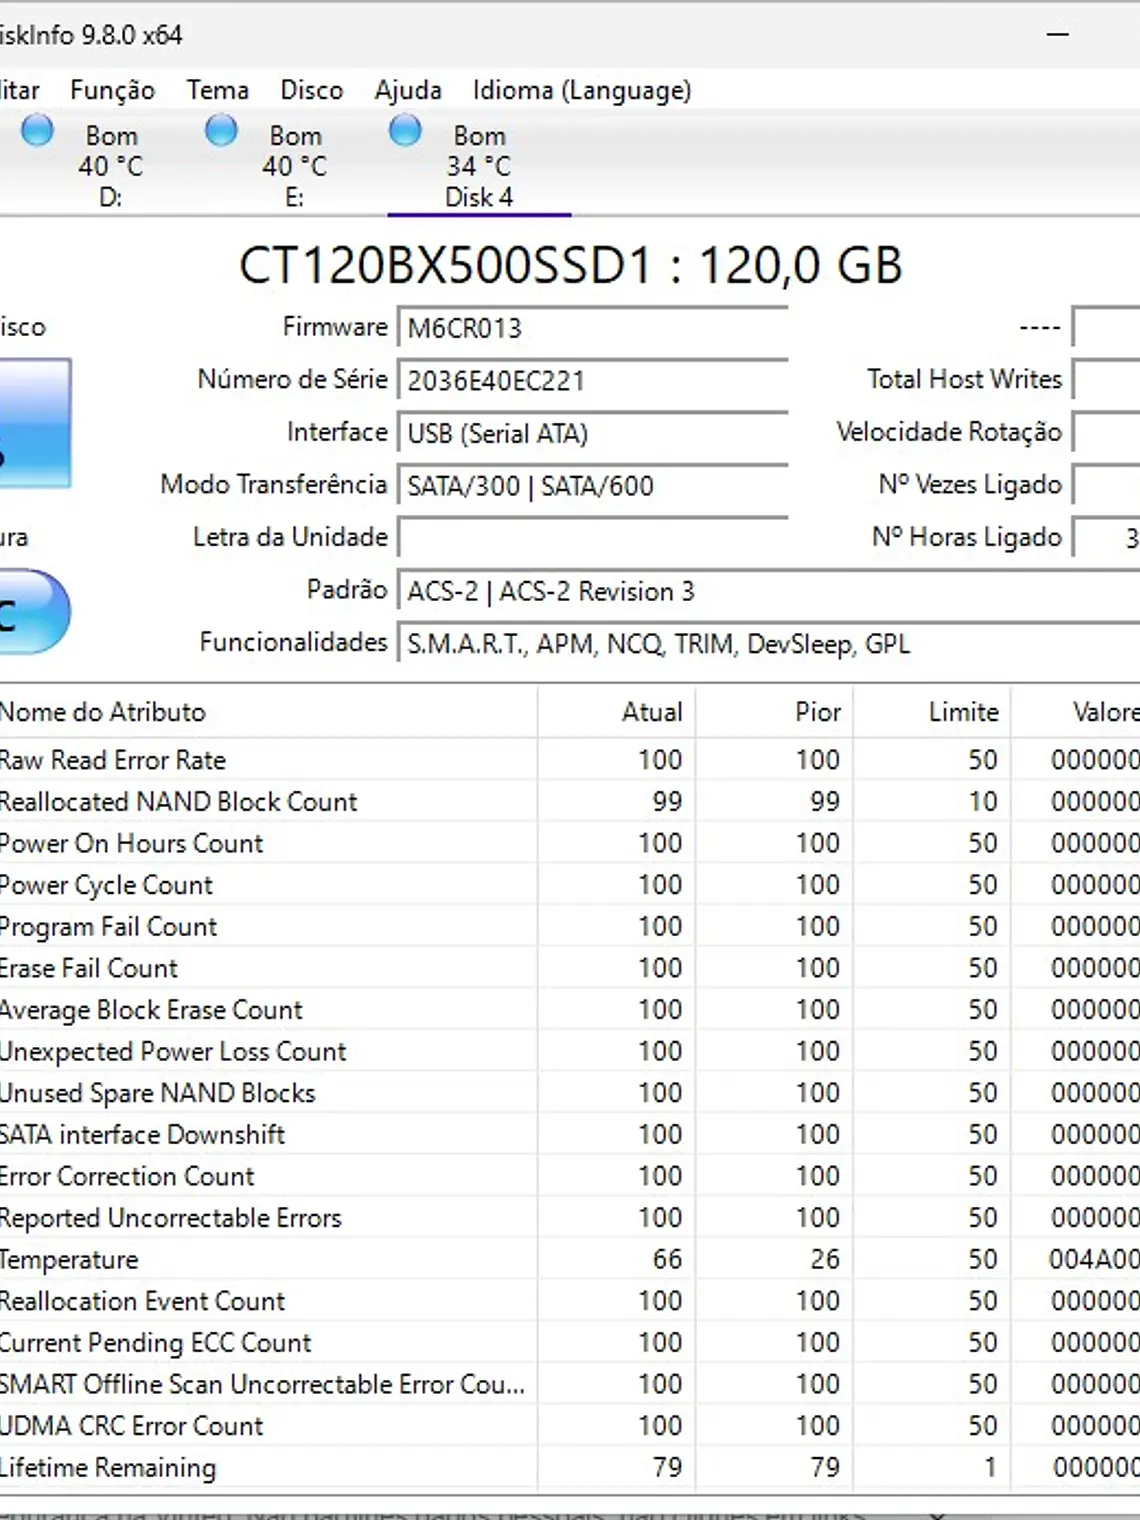
Task: Select the Error Correction Count row
Action: (570, 1176)
